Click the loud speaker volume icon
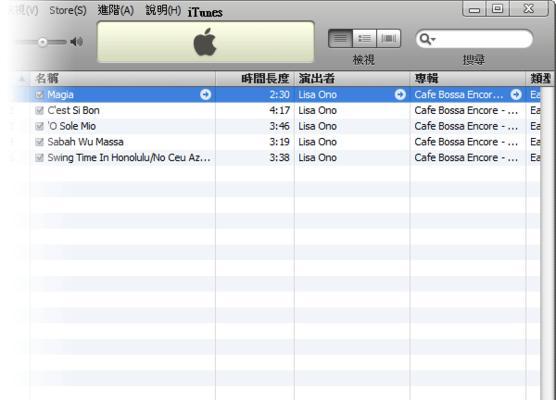The width and height of the screenshot is (556, 400). click(76, 42)
